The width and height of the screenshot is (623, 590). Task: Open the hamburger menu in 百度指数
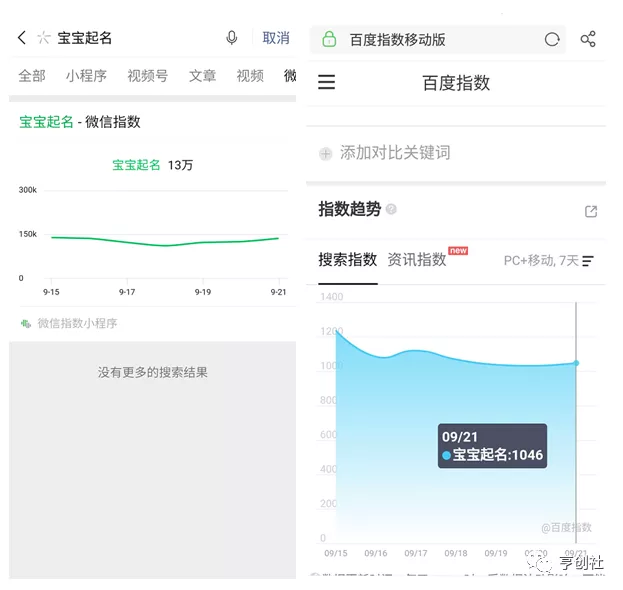(x=327, y=82)
